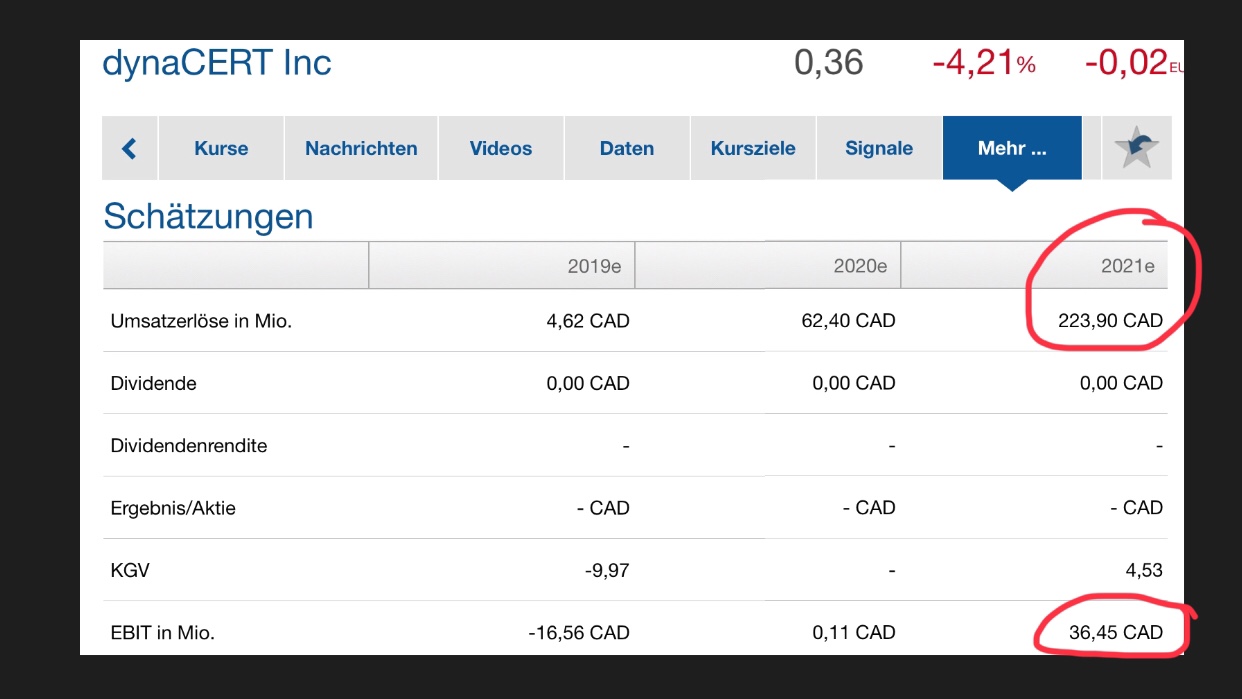Screen dimensions: 1242x699
Task: Click the back chevron arrow in navigation bar
Action: (x=129, y=148)
